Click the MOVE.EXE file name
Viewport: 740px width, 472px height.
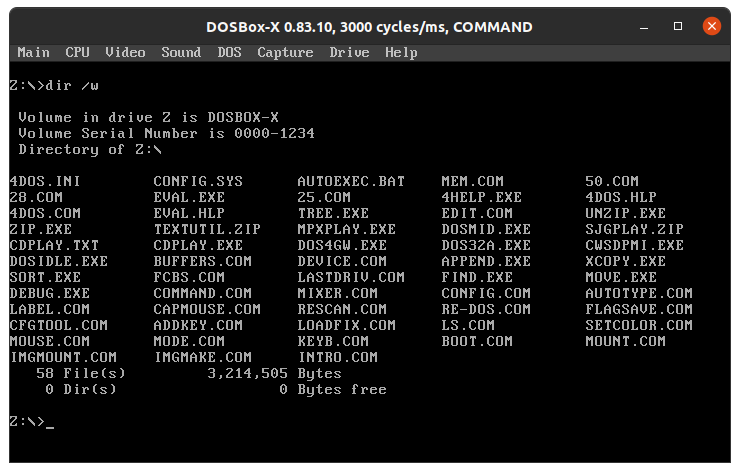(621, 278)
